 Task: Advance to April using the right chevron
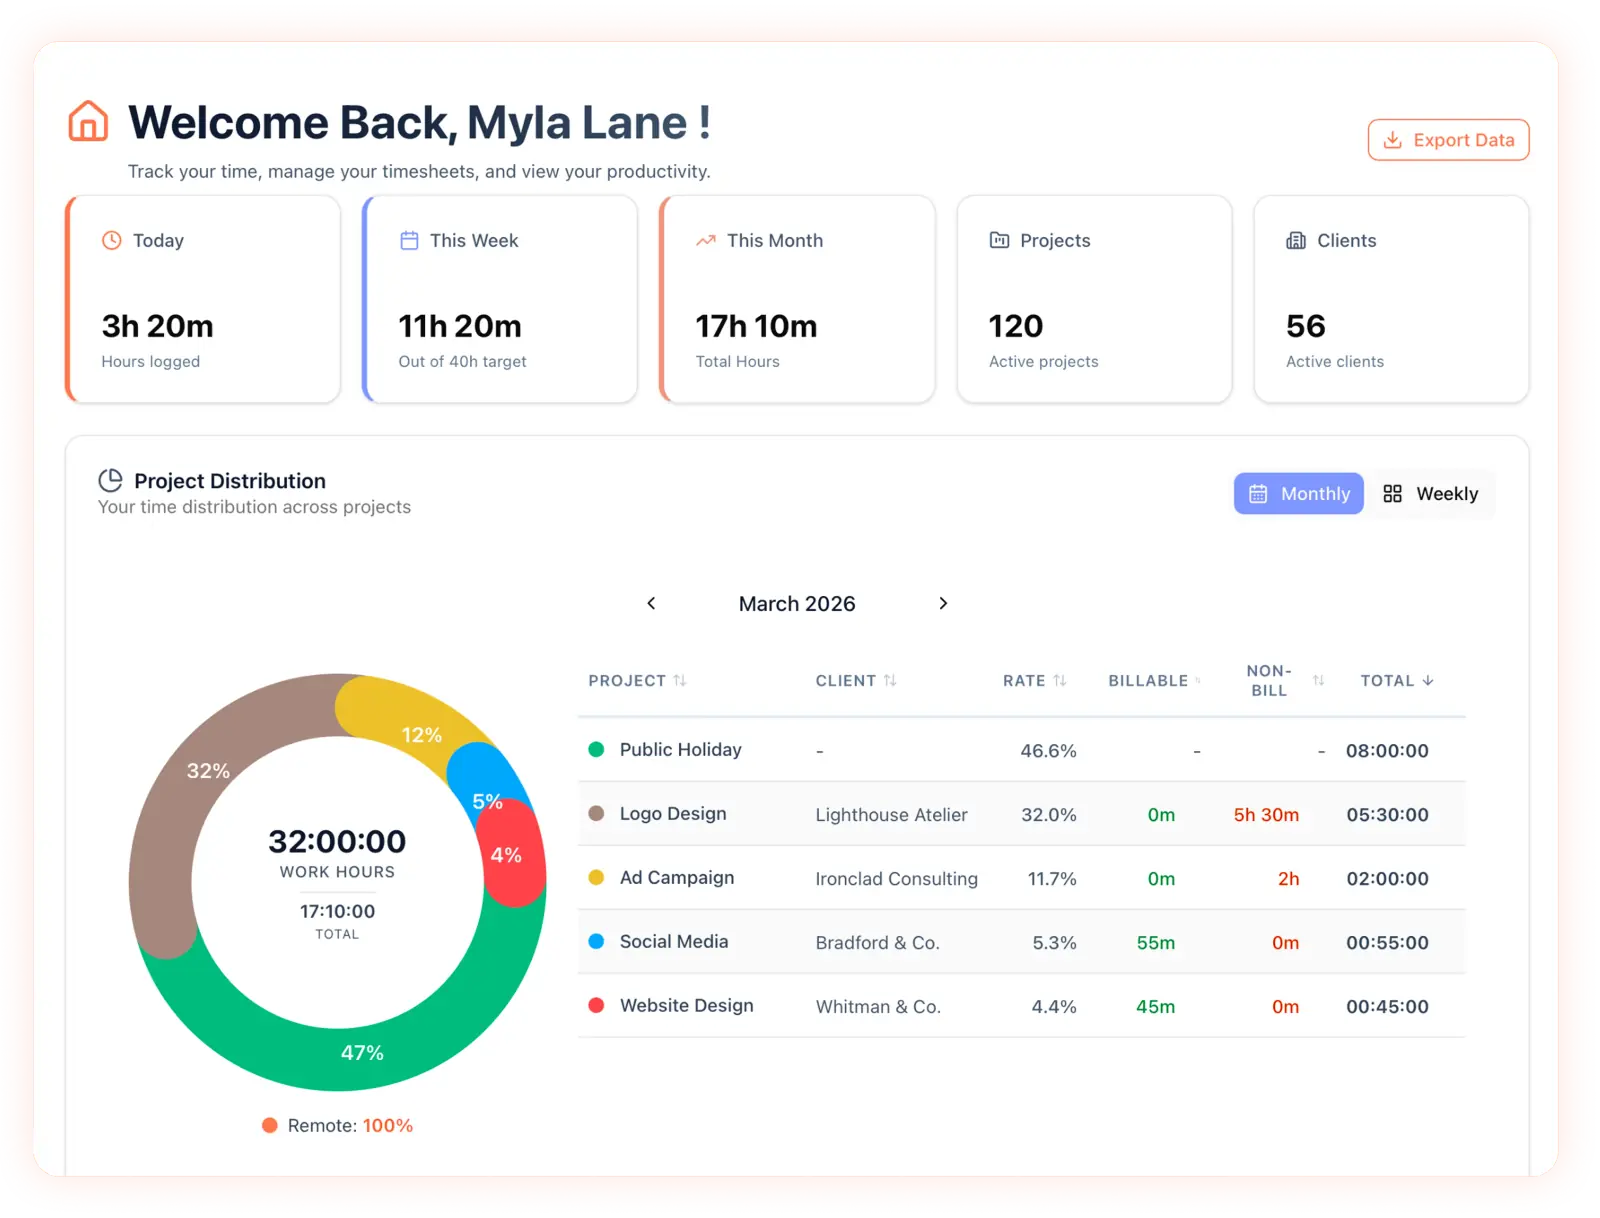pyautogui.click(x=943, y=603)
